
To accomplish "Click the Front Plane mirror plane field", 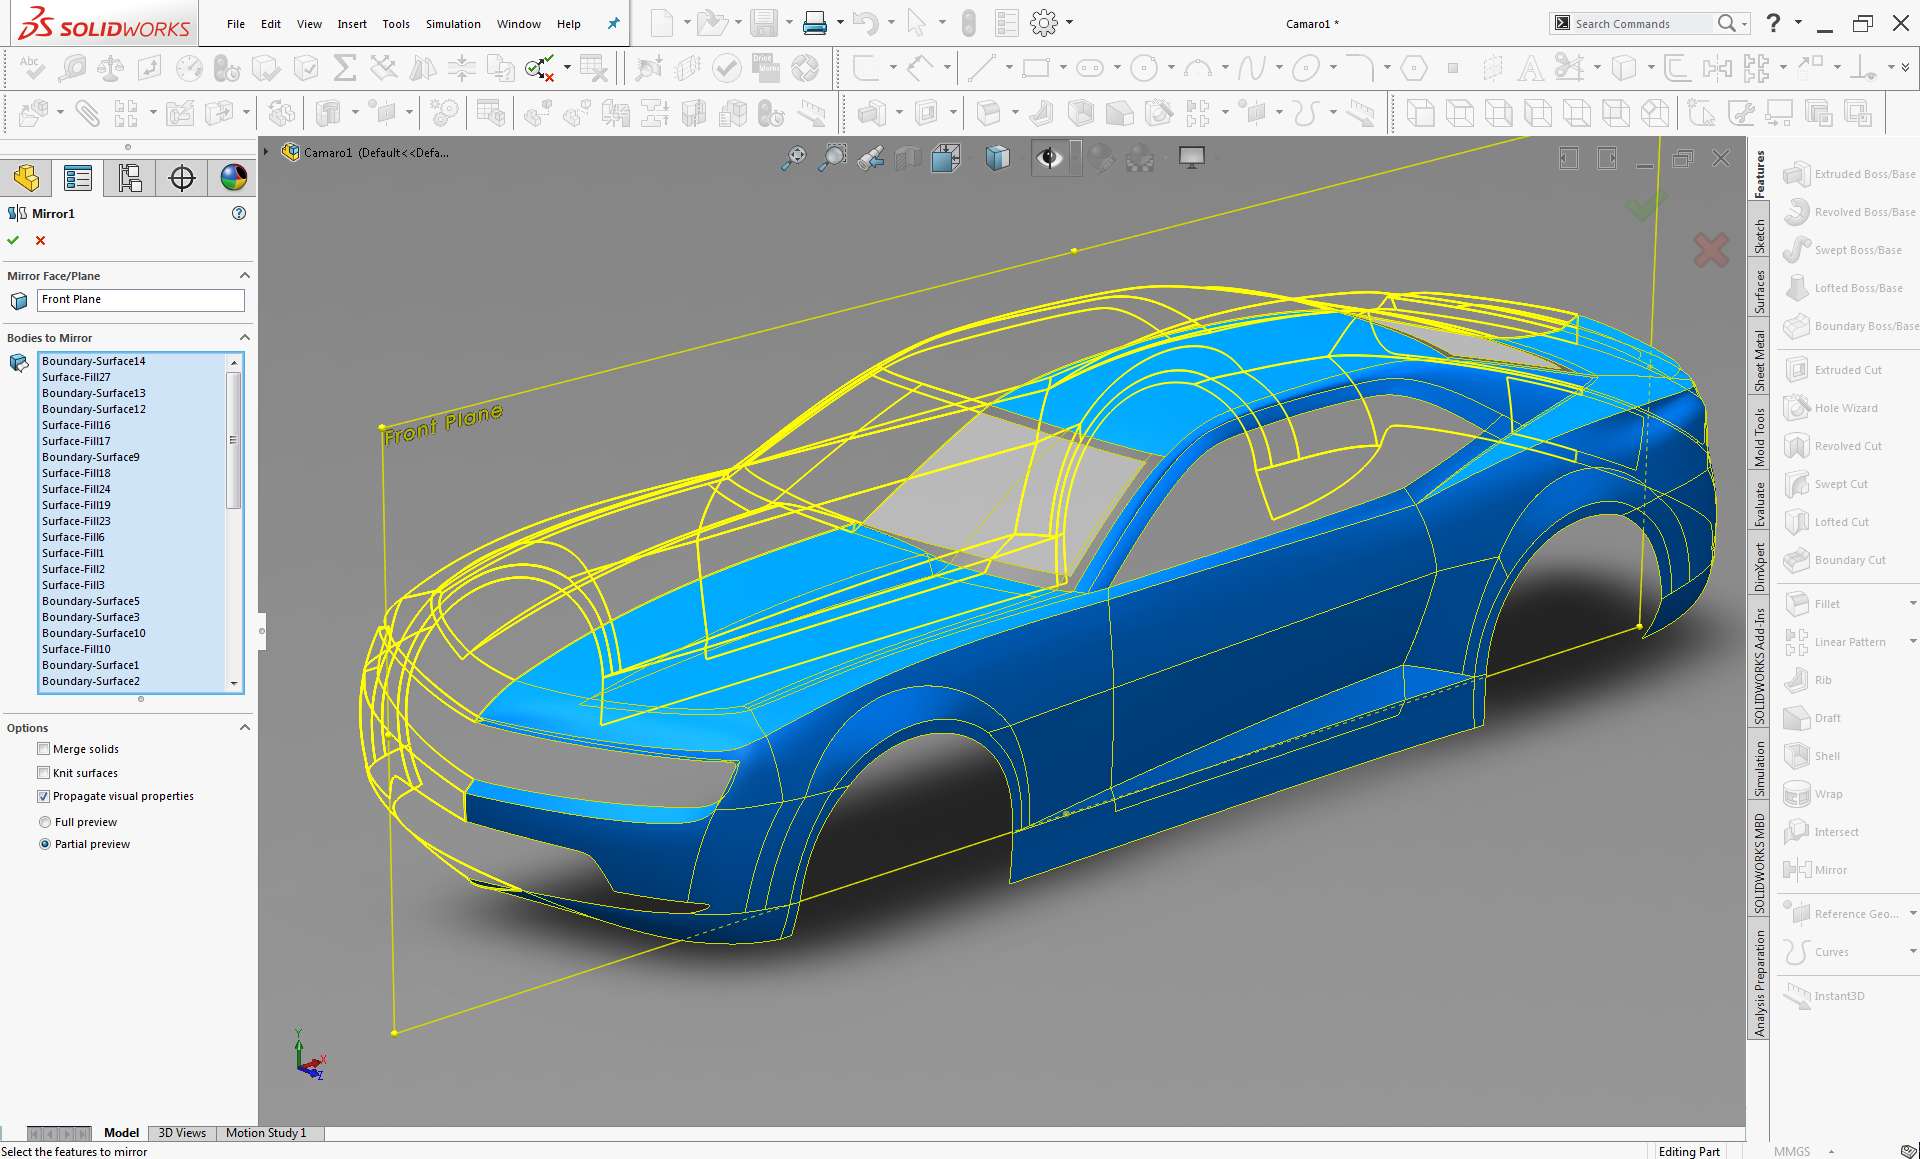I will pyautogui.click(x=140, y=300).
